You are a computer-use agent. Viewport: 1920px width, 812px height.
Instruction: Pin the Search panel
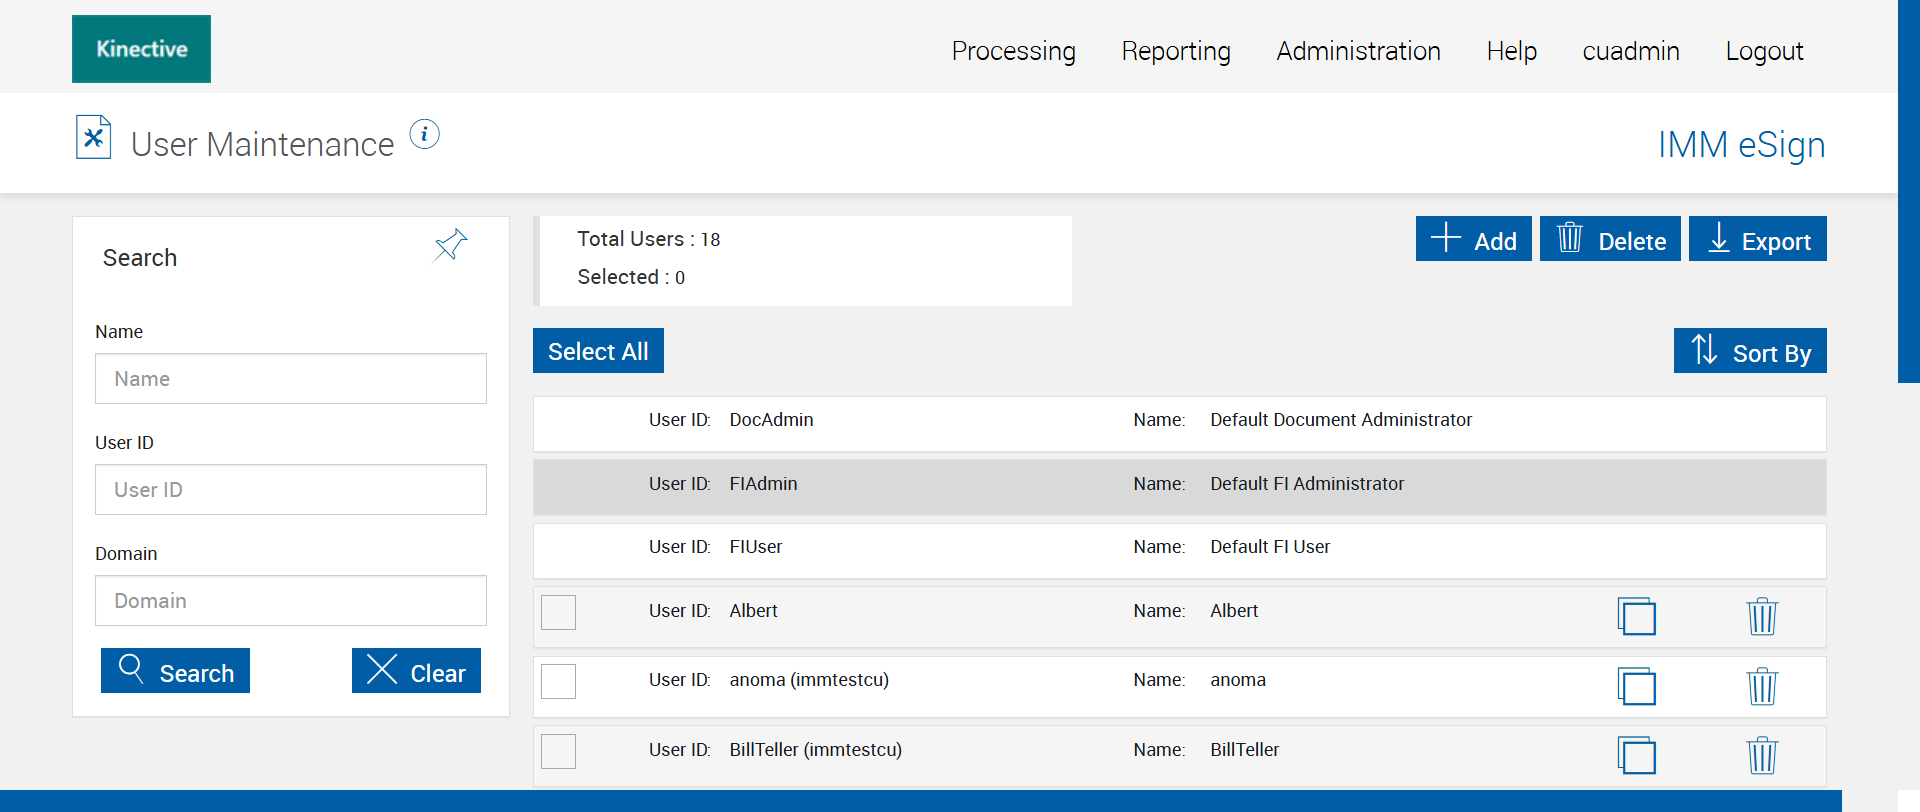coord(450,244)
